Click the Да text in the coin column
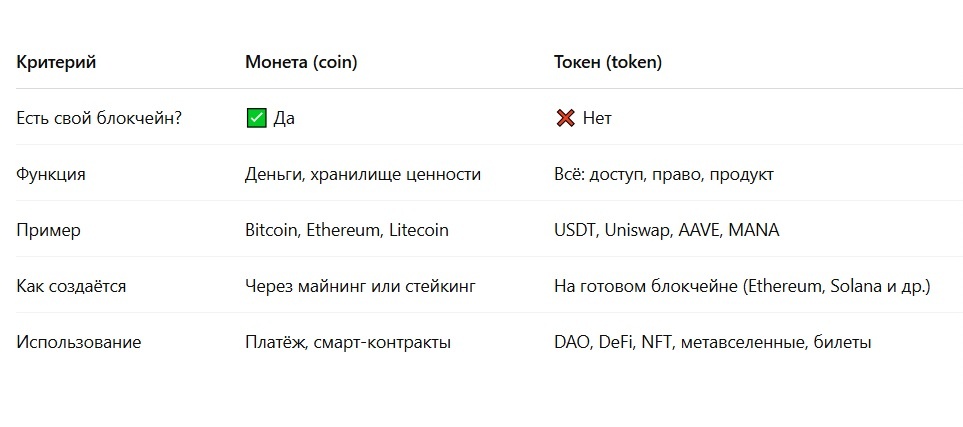 284,119
